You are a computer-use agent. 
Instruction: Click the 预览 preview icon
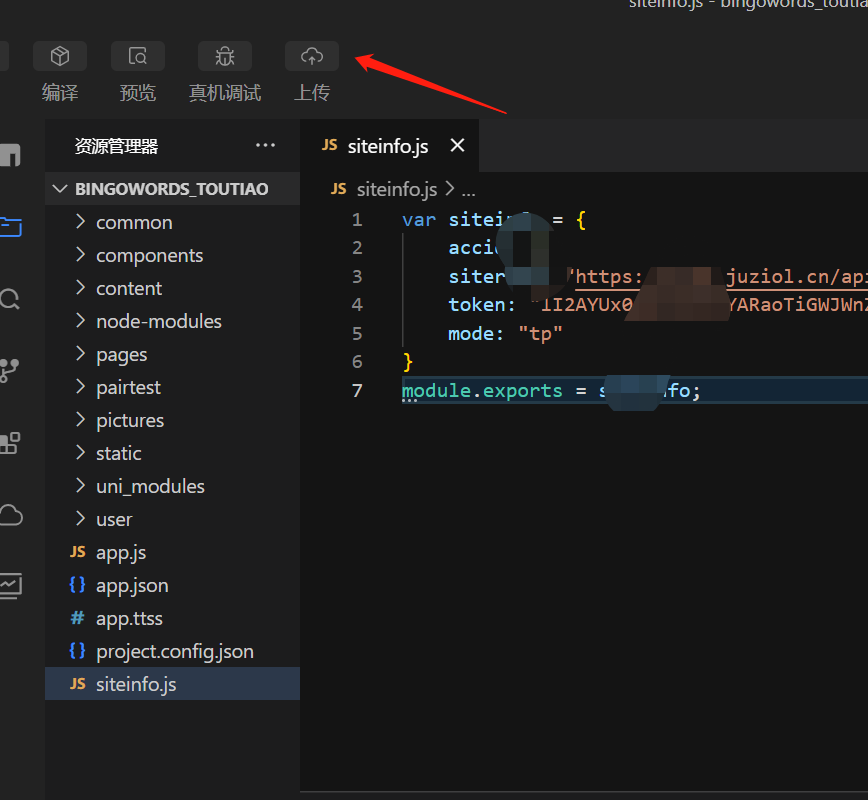[x=138, y=57]
